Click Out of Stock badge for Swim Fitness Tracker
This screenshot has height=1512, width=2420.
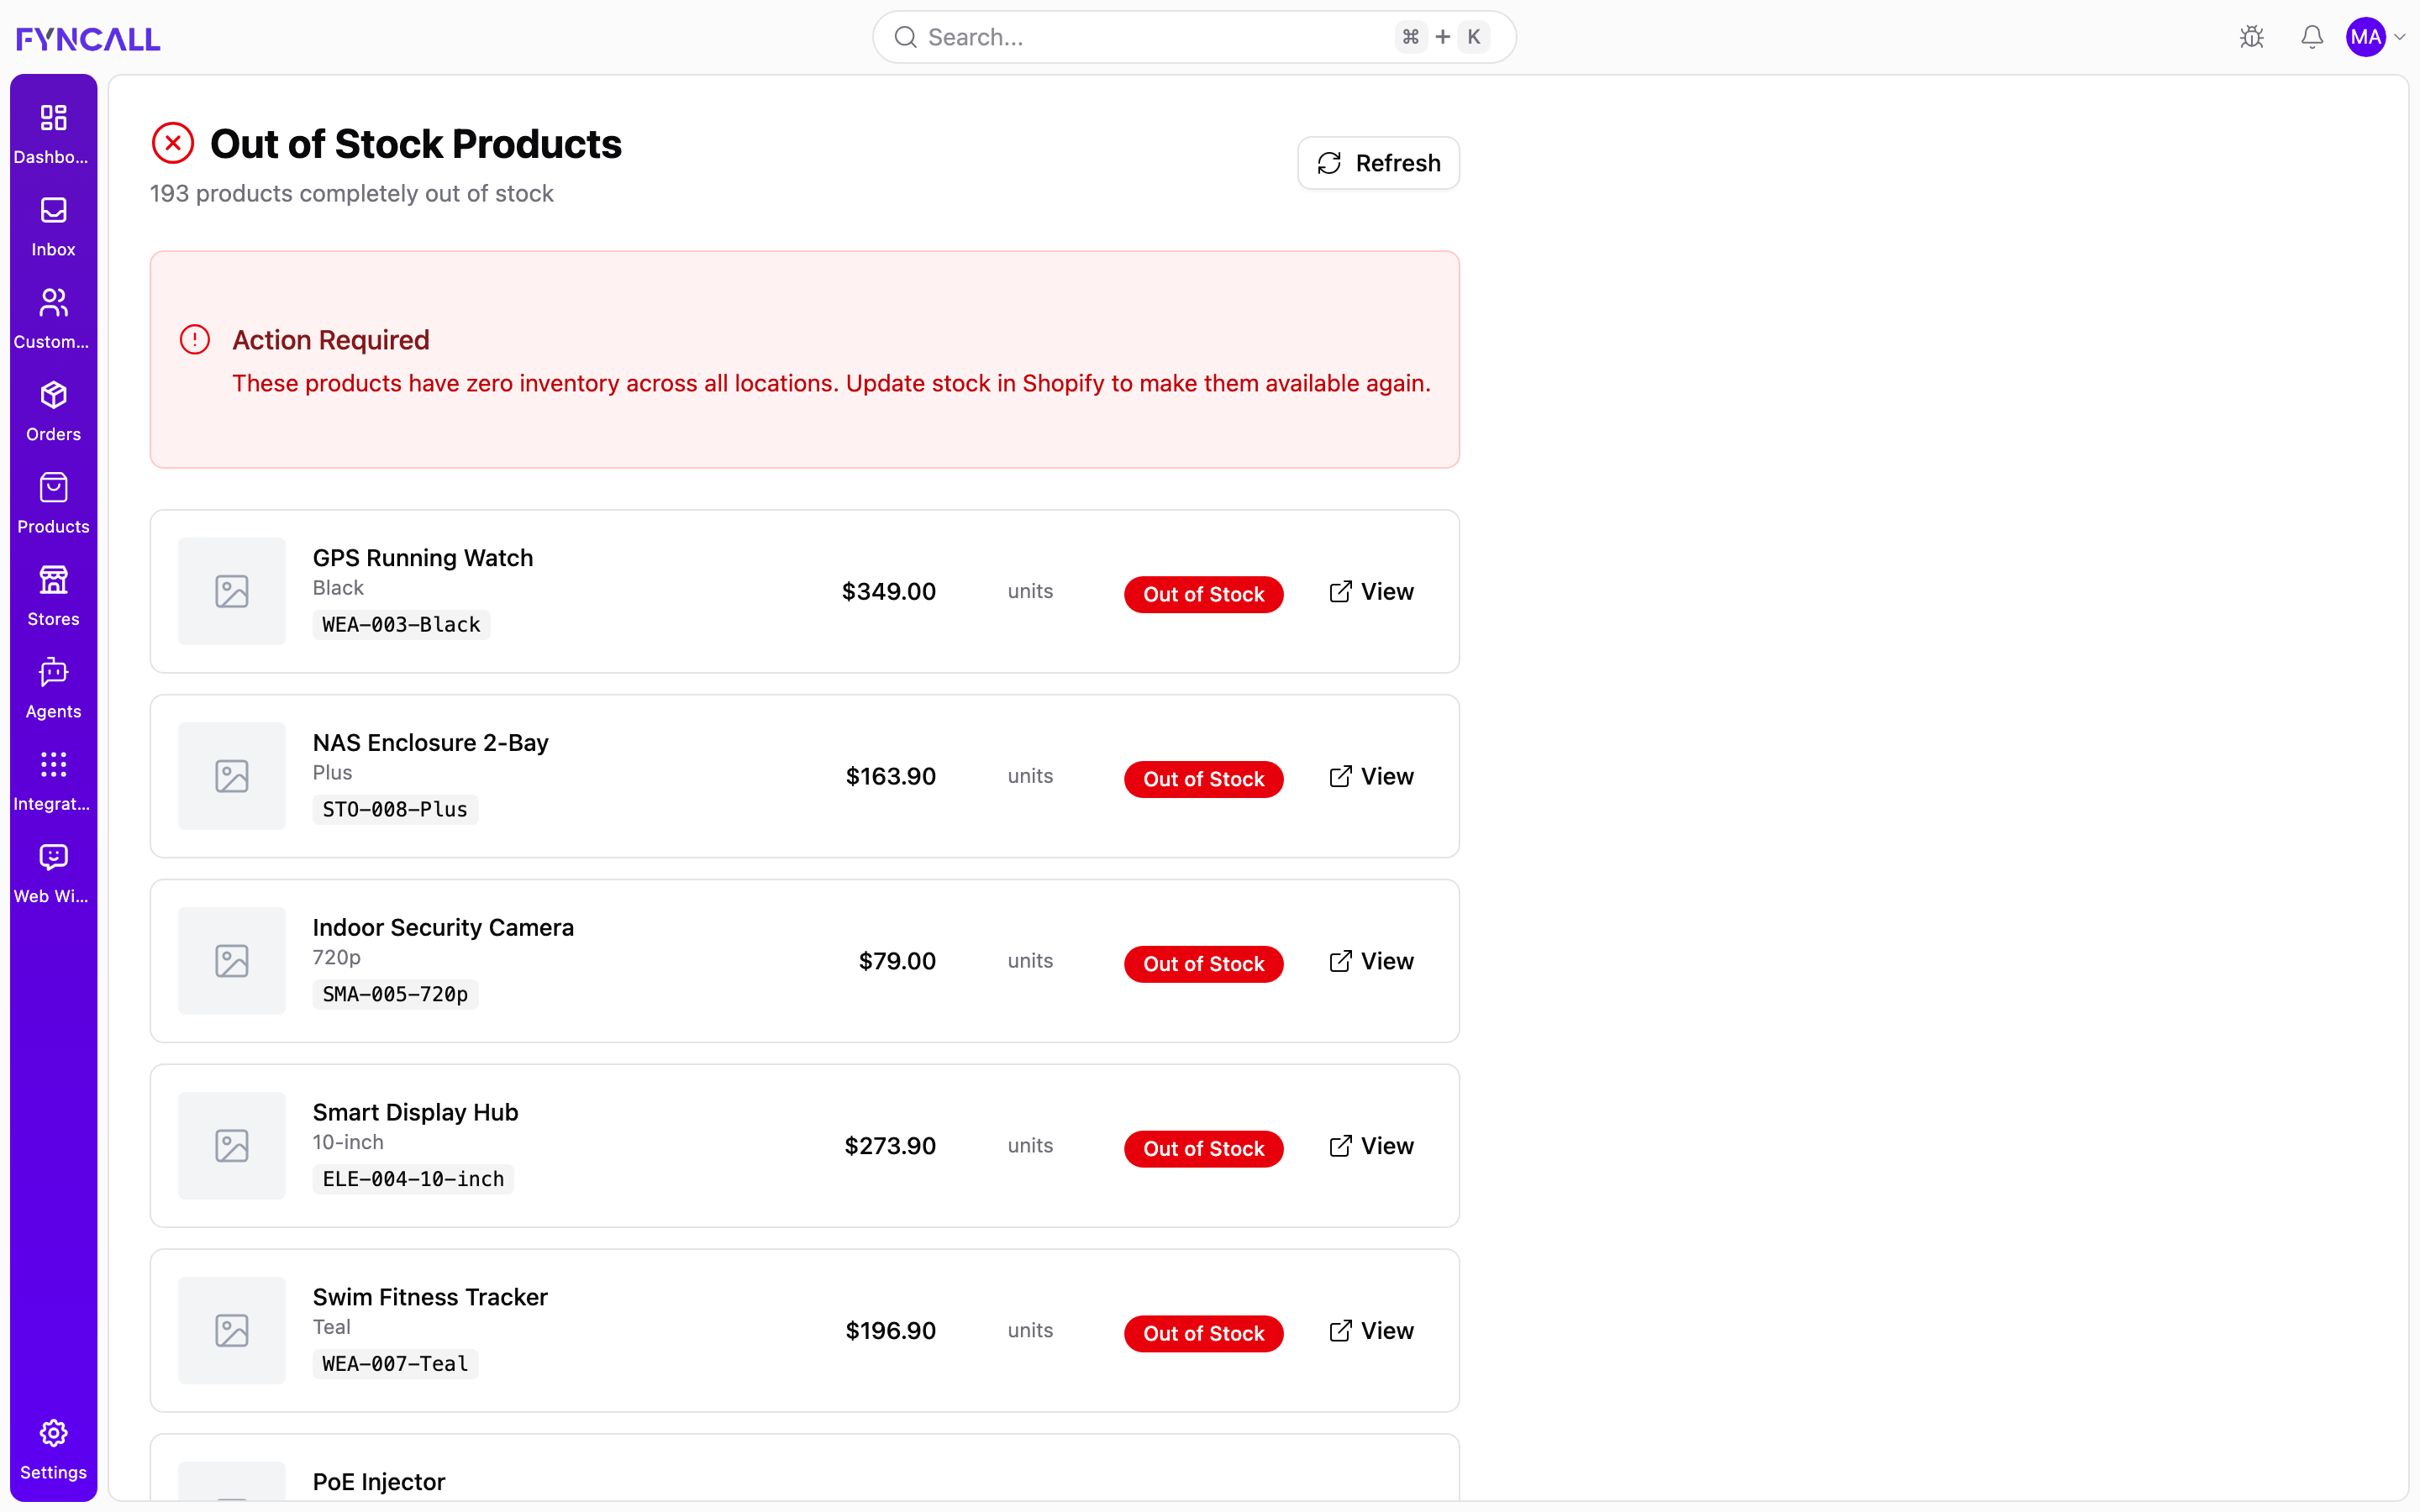point(1203,1334)
